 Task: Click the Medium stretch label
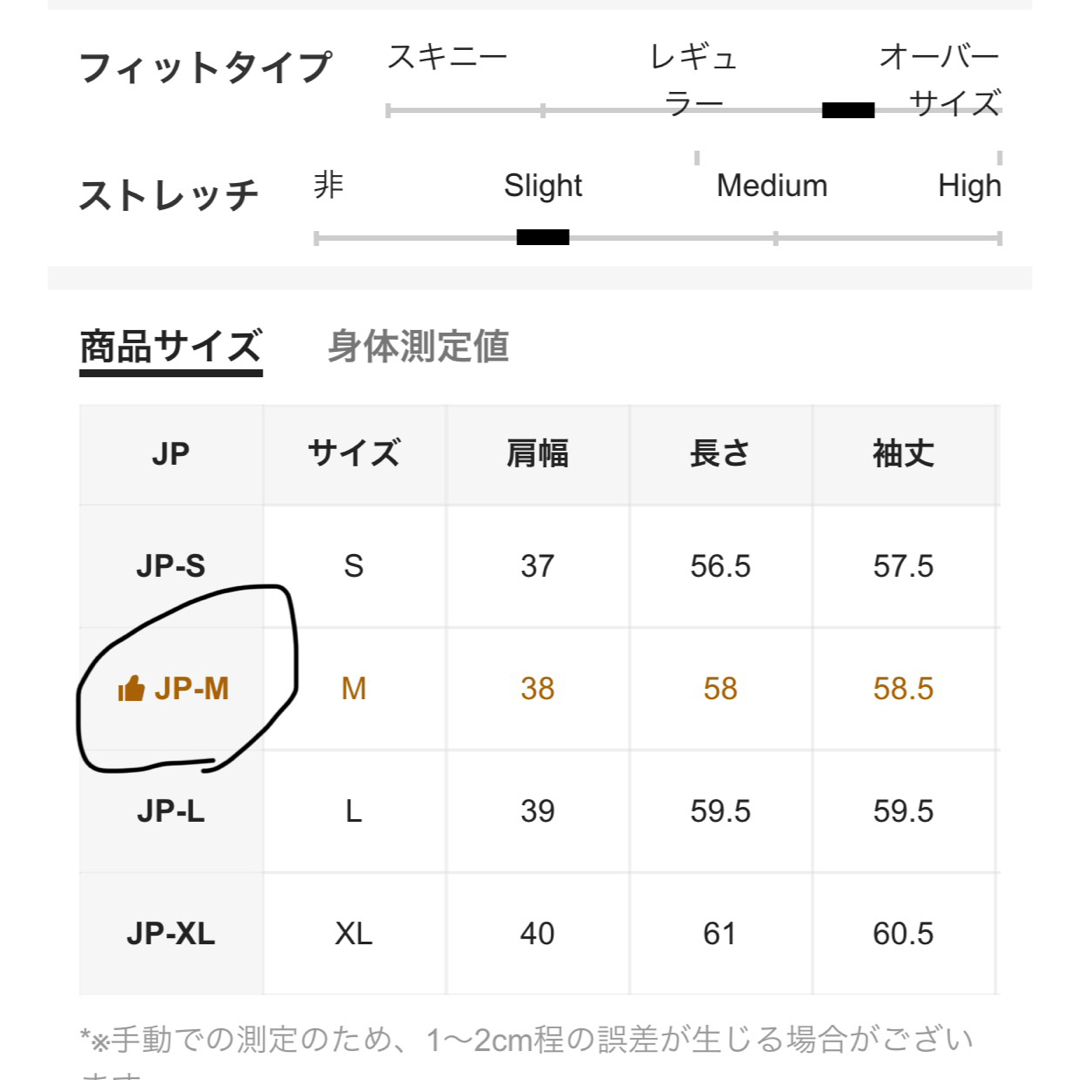[x=772, y=186]
